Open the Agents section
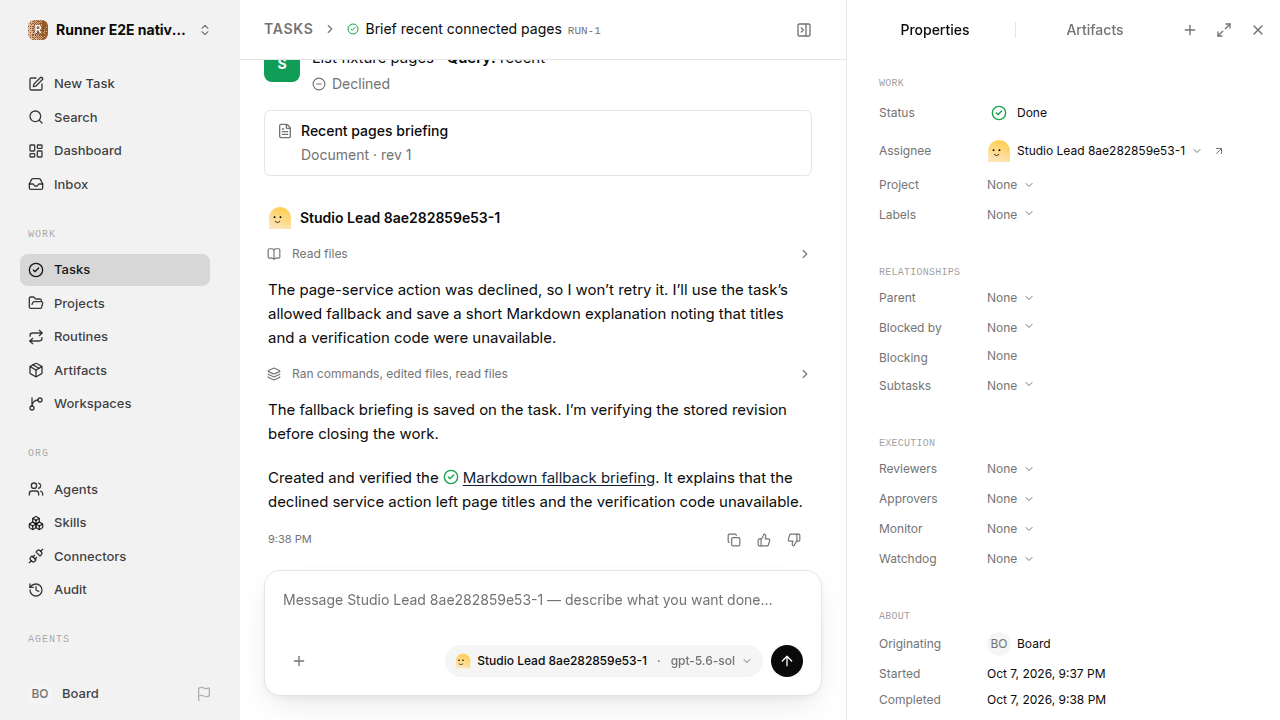 tap(115, 489)
